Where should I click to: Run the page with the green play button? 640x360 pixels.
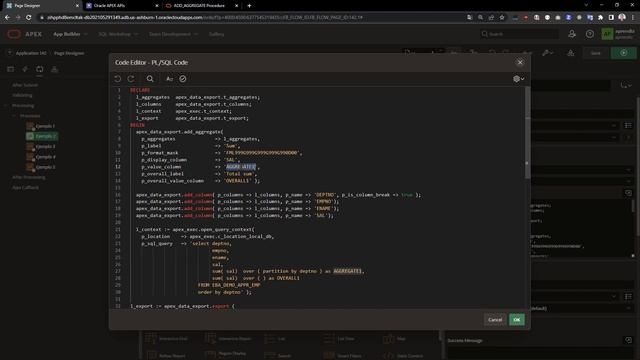click(x=624, y=53)
